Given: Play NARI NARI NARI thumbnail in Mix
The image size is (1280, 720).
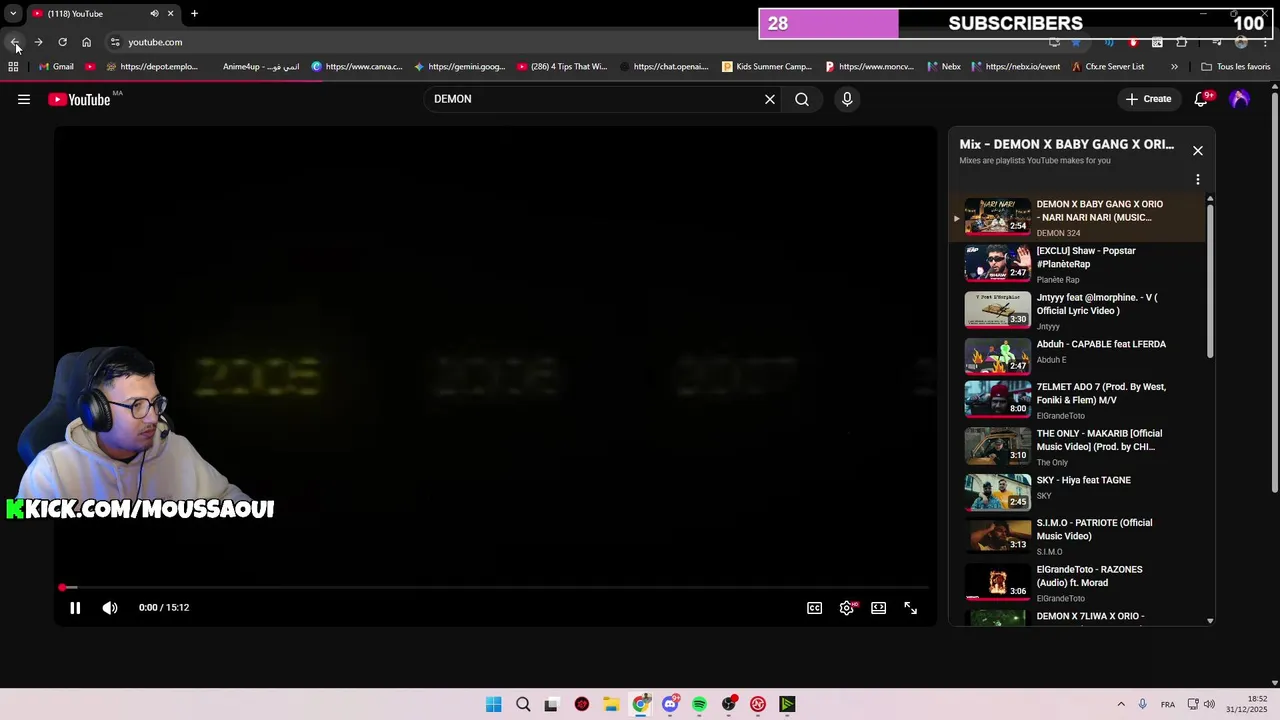Looking at the screenshot, I should 997,217.
